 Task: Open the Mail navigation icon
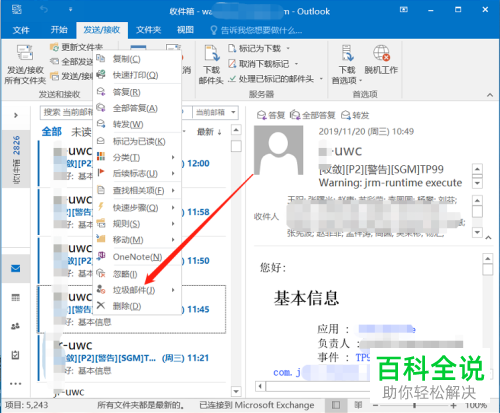[15, 268]
